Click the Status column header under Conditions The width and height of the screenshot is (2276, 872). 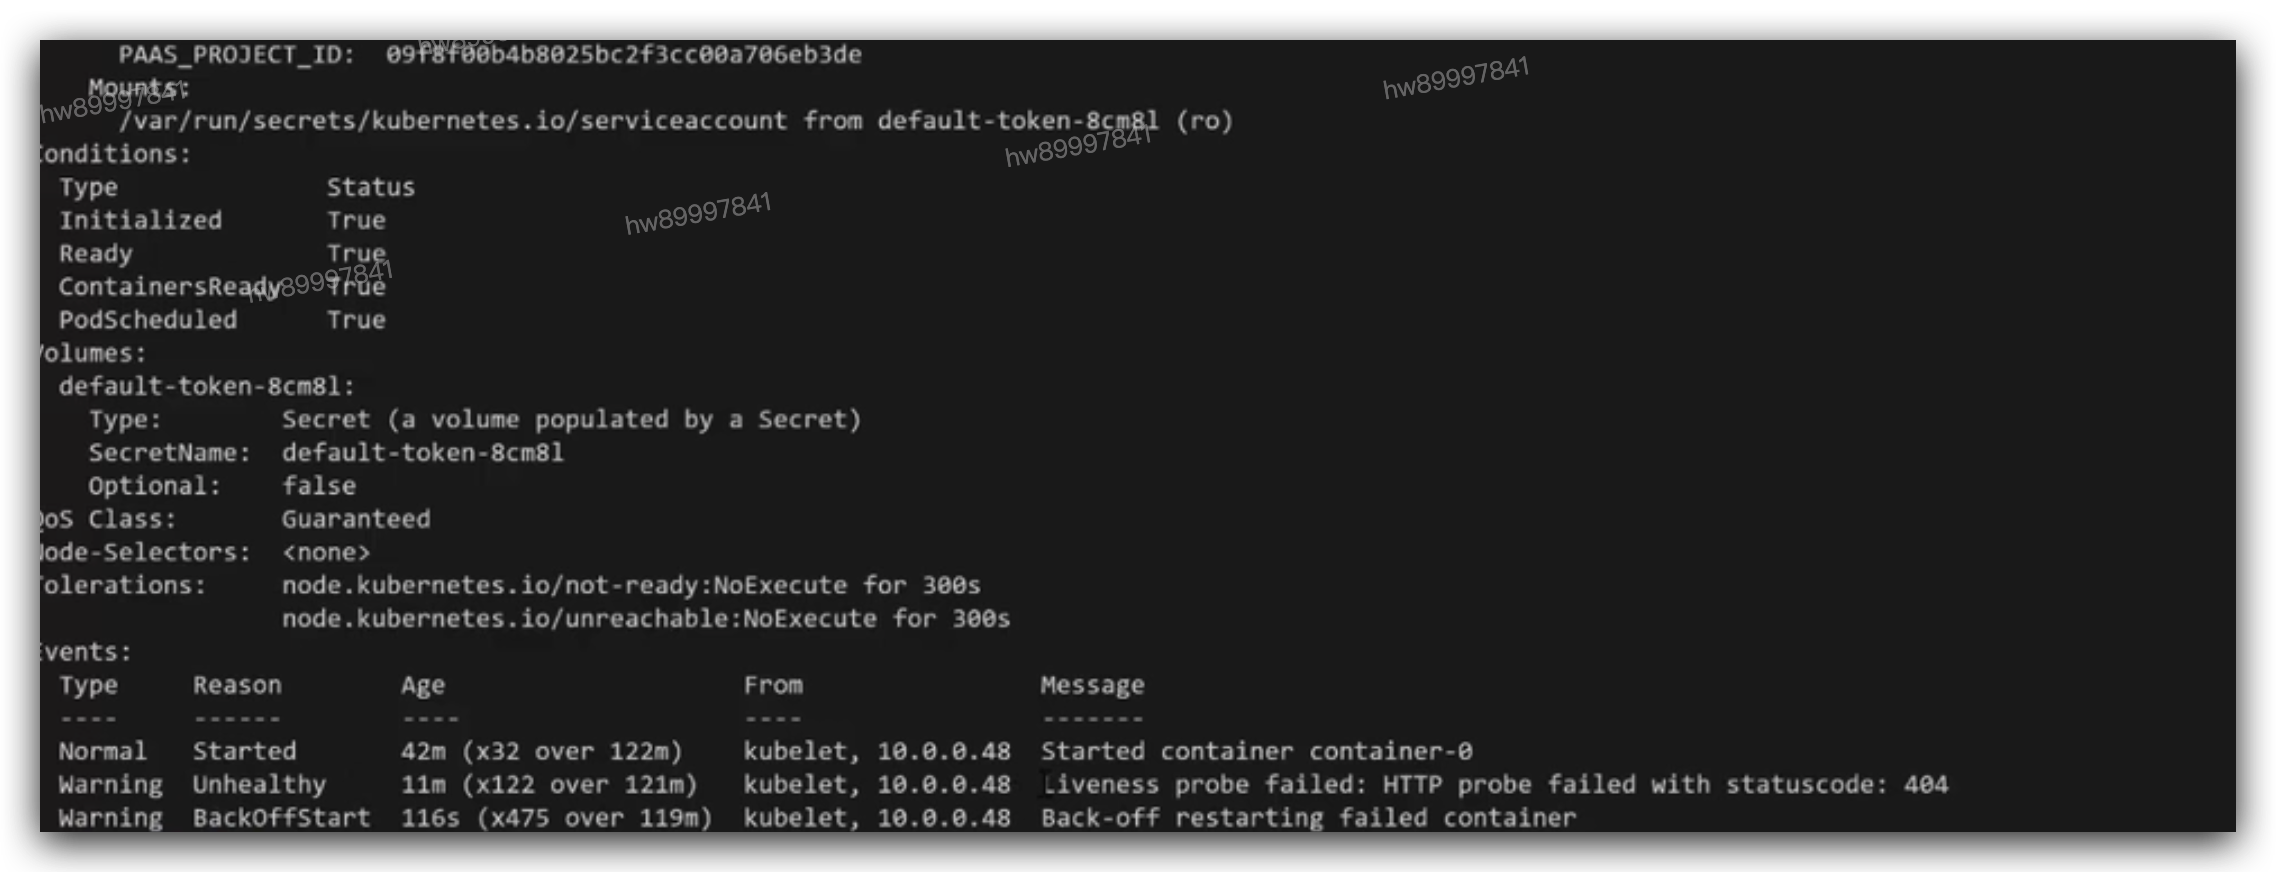[x=370, y=187]
